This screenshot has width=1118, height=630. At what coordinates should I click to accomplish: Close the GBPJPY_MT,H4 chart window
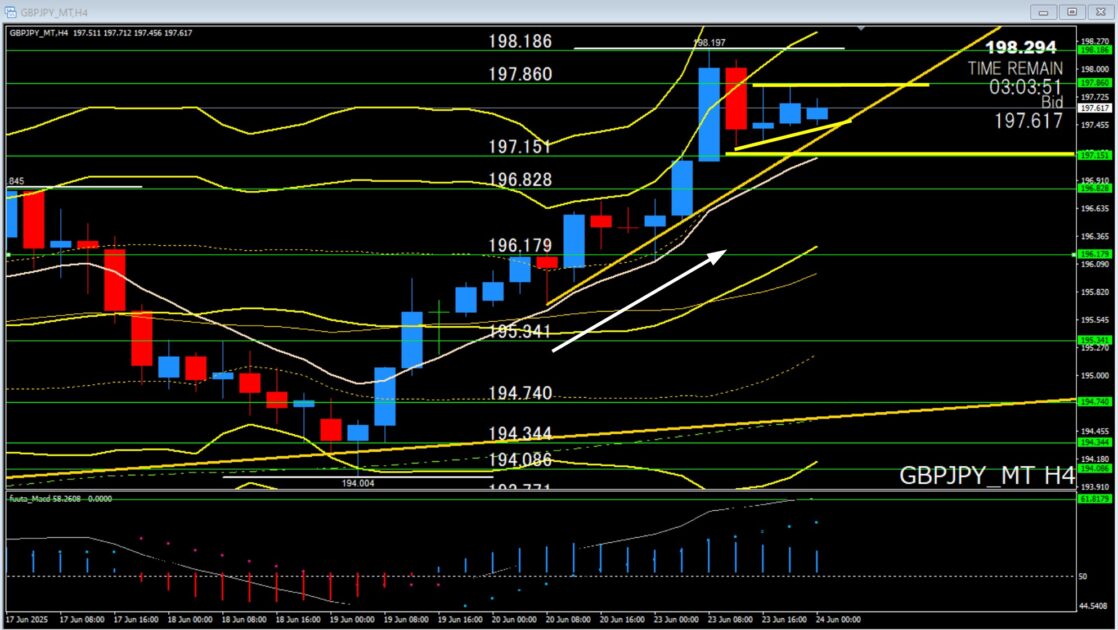1099,11
